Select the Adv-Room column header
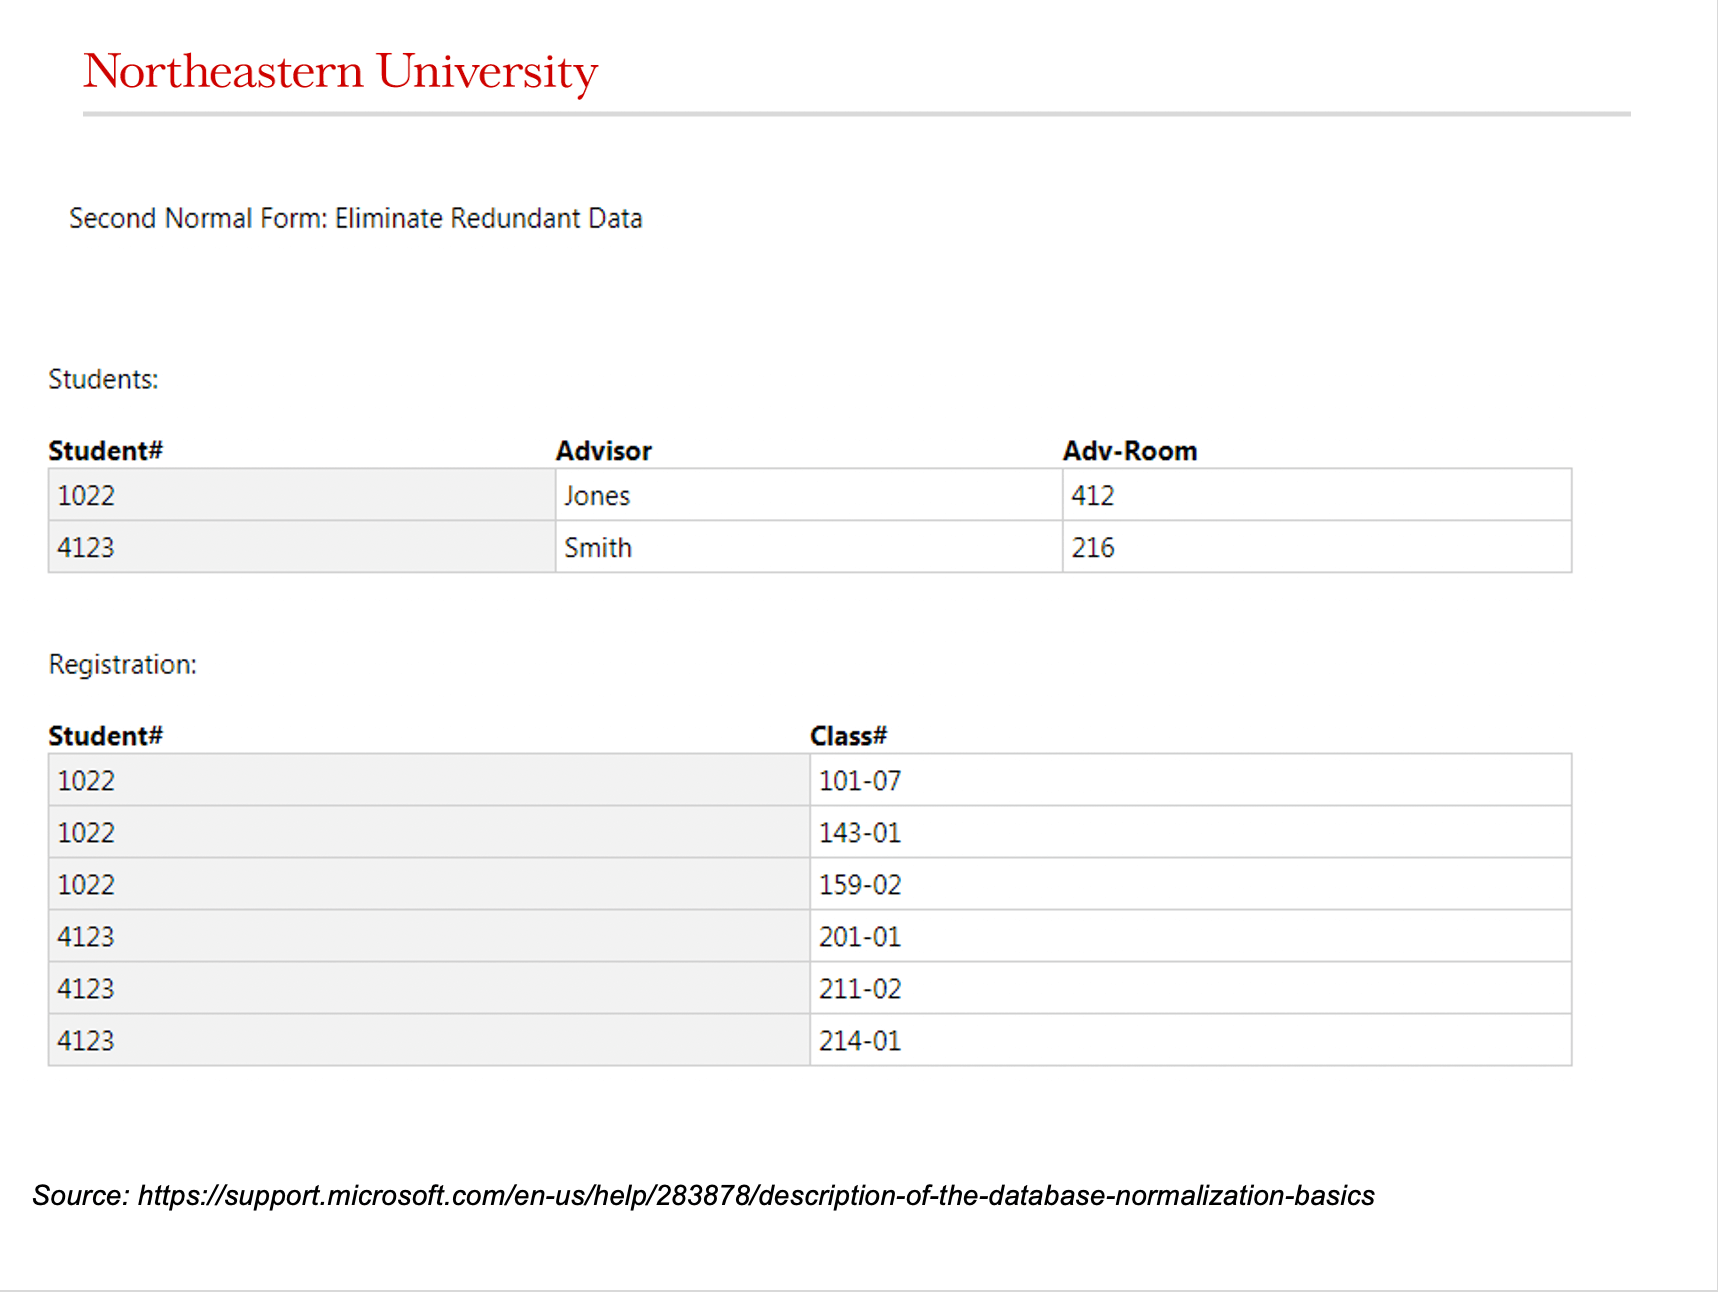This screenshot has width=1718, height=1292. (1130, 451)
